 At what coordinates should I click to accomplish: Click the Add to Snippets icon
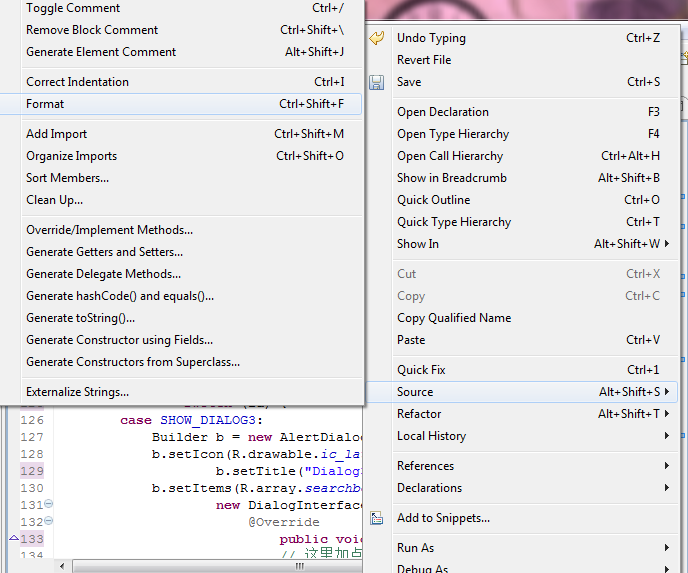click(376, 518)
